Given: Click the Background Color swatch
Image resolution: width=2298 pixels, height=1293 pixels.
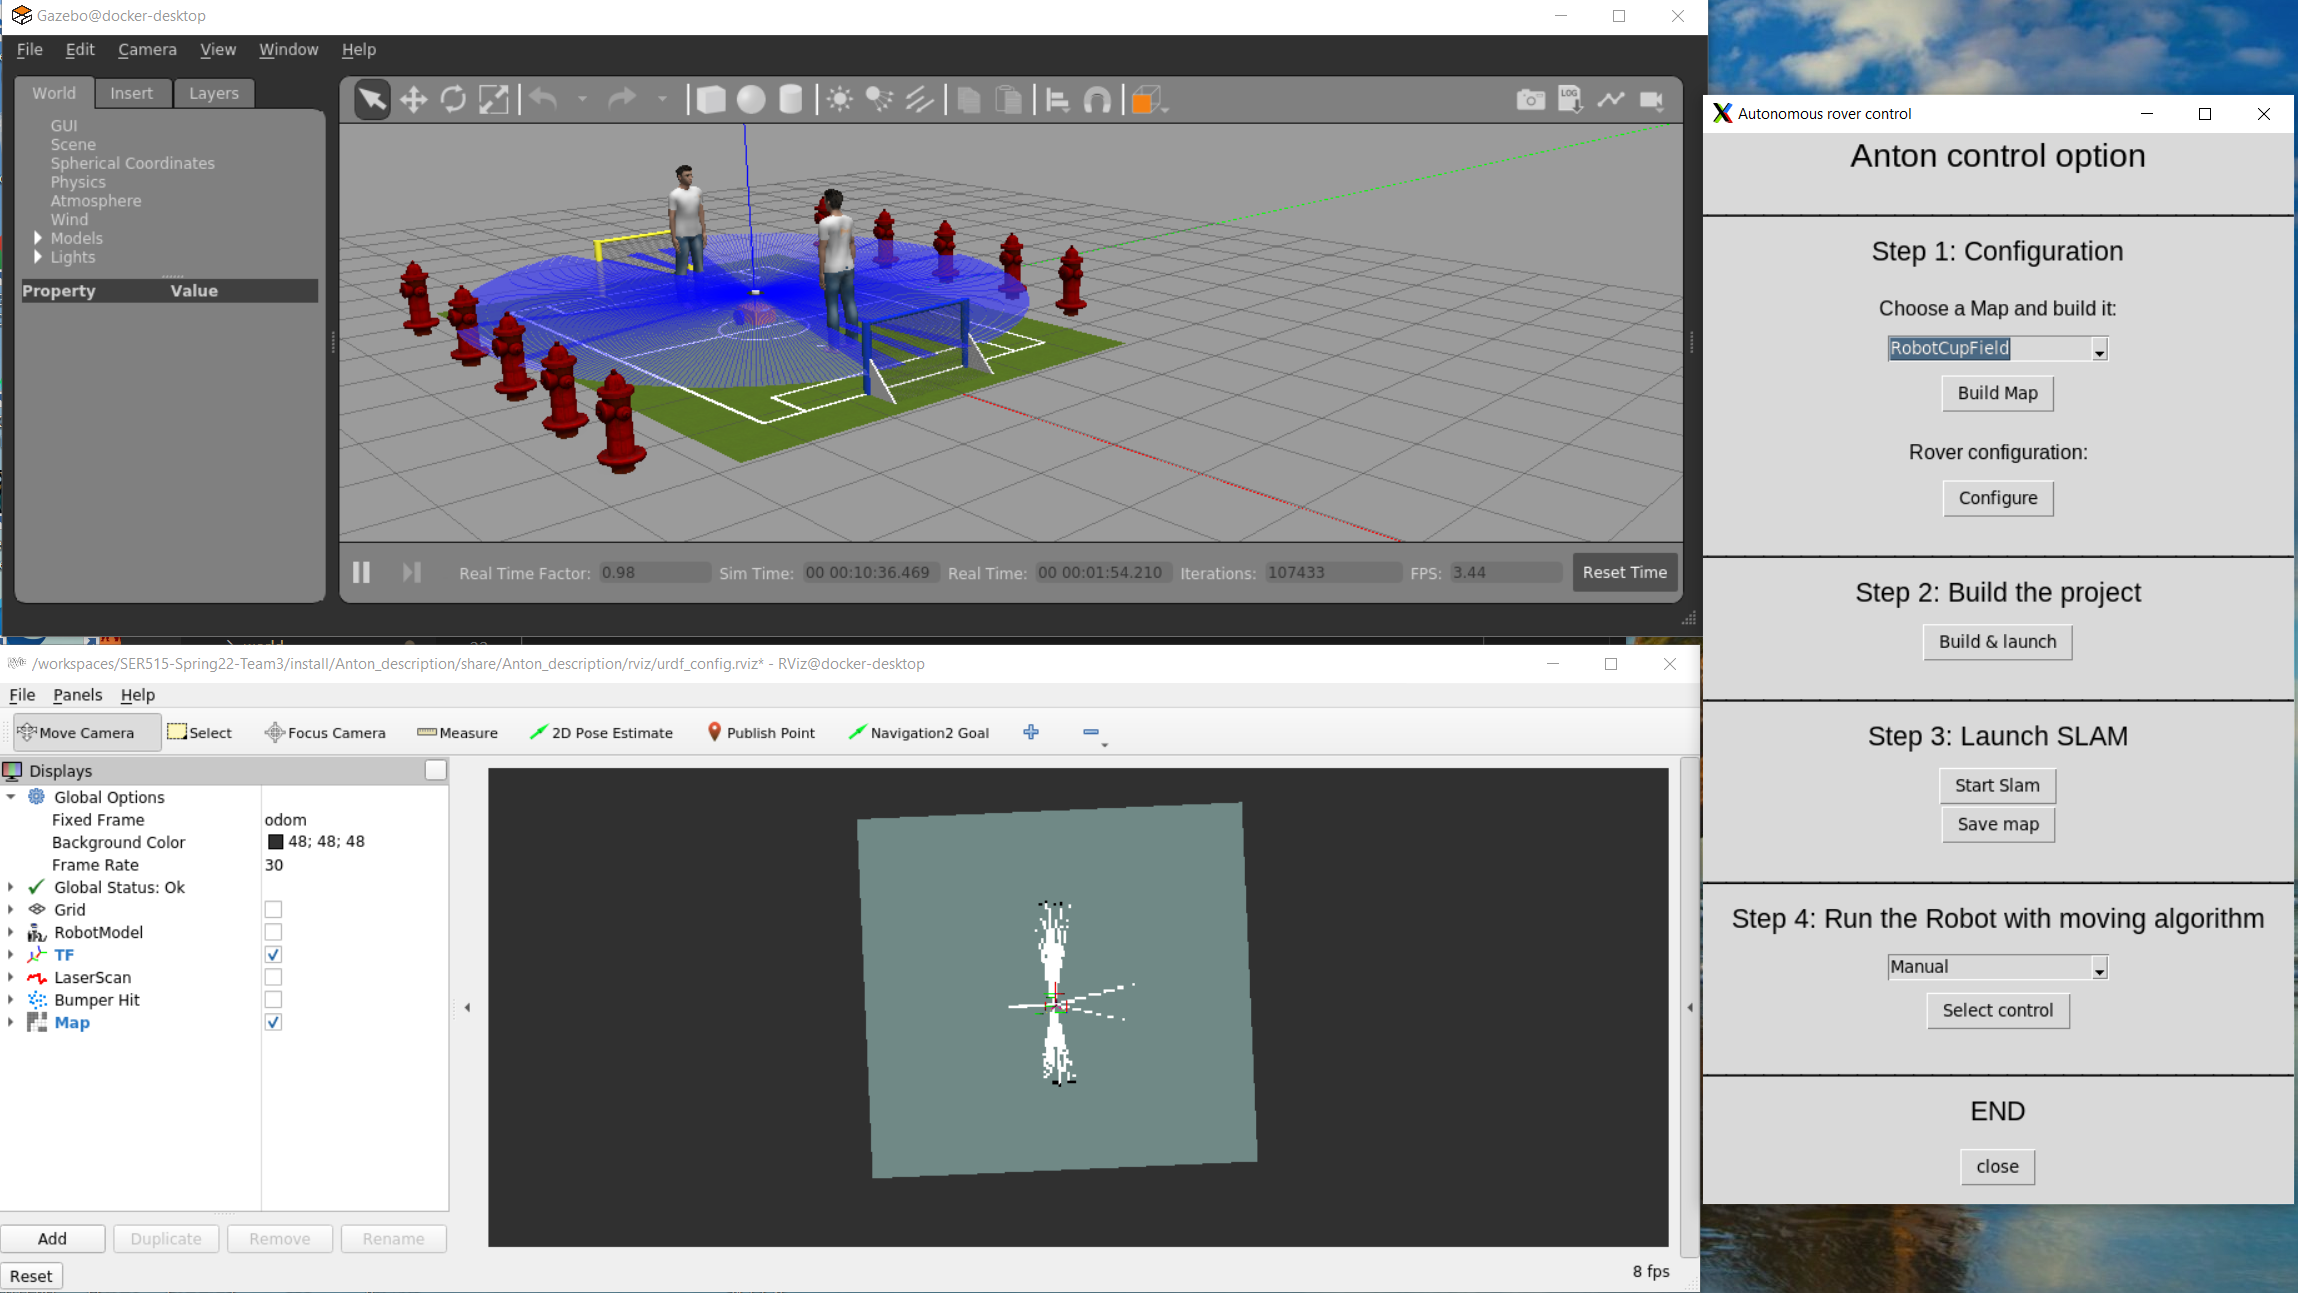Looking at the screenshot, I should coord(276,842).
